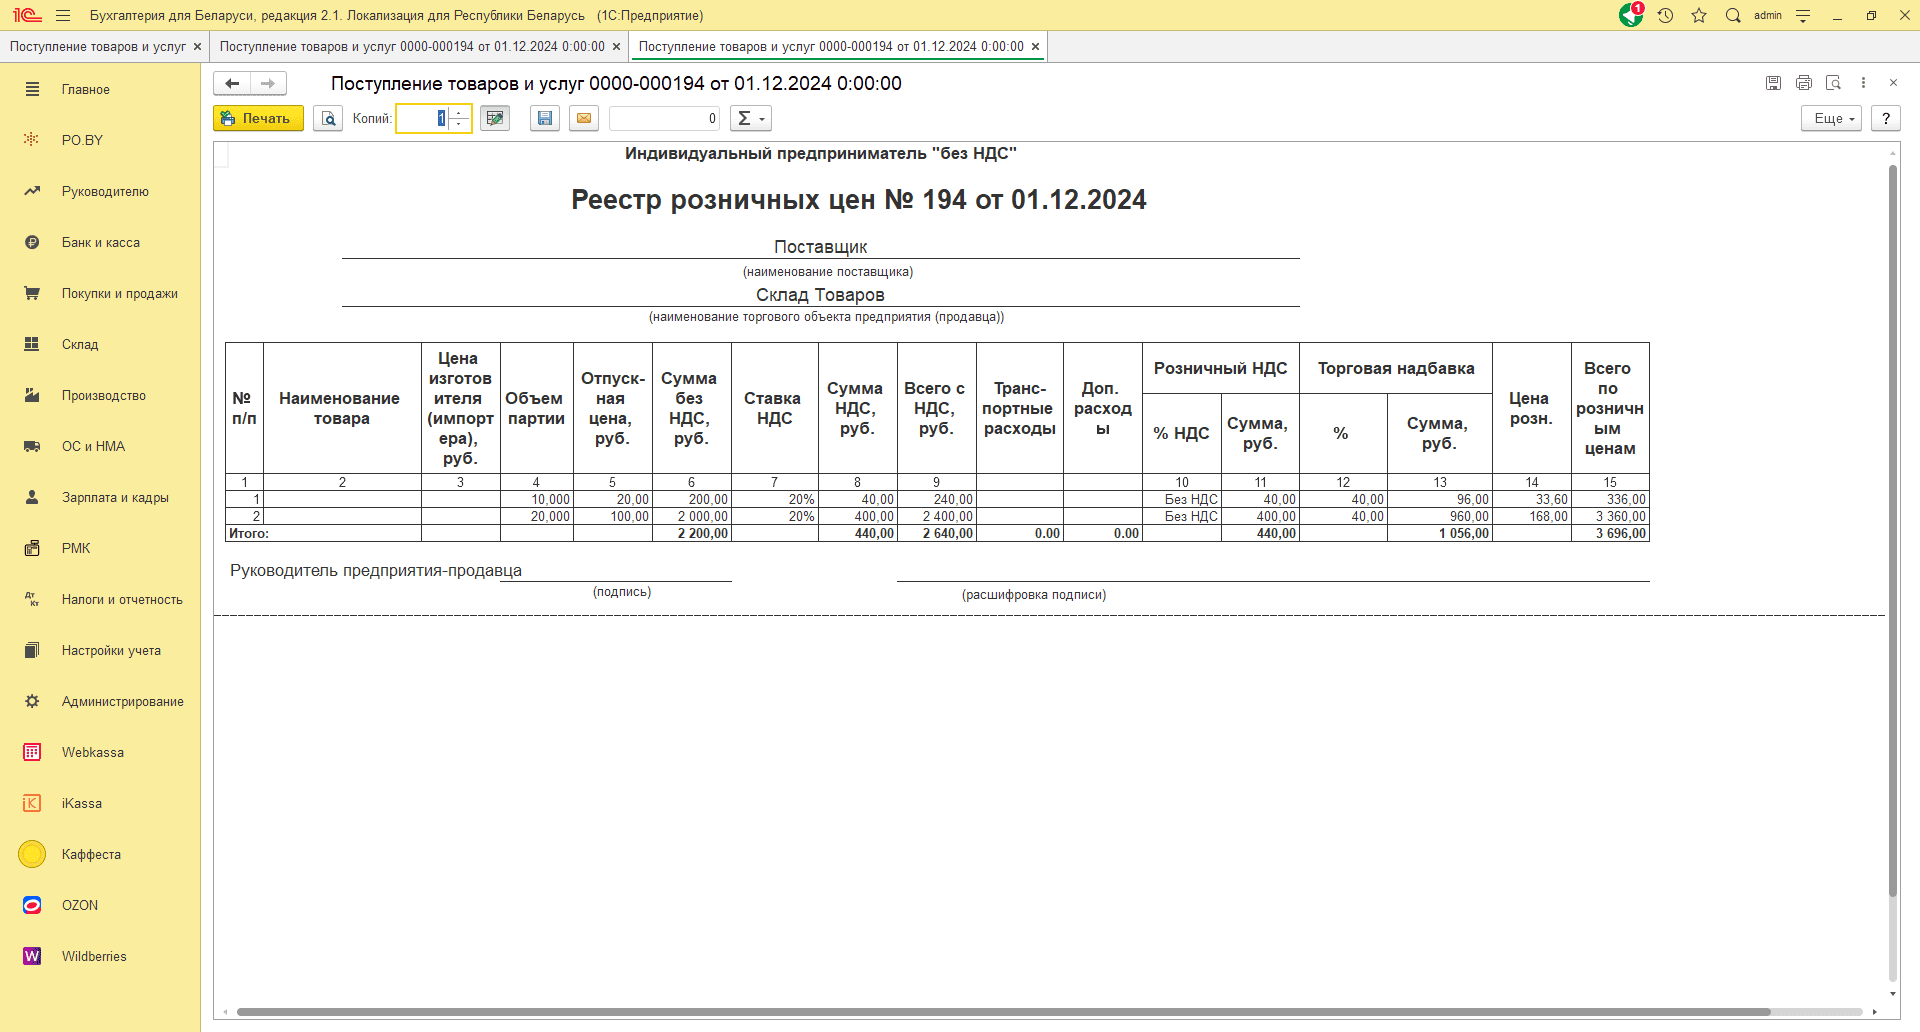Expand the service settings menu near admin
The height and width of the screenshot is (1032, 1920).
[1803, 15]
